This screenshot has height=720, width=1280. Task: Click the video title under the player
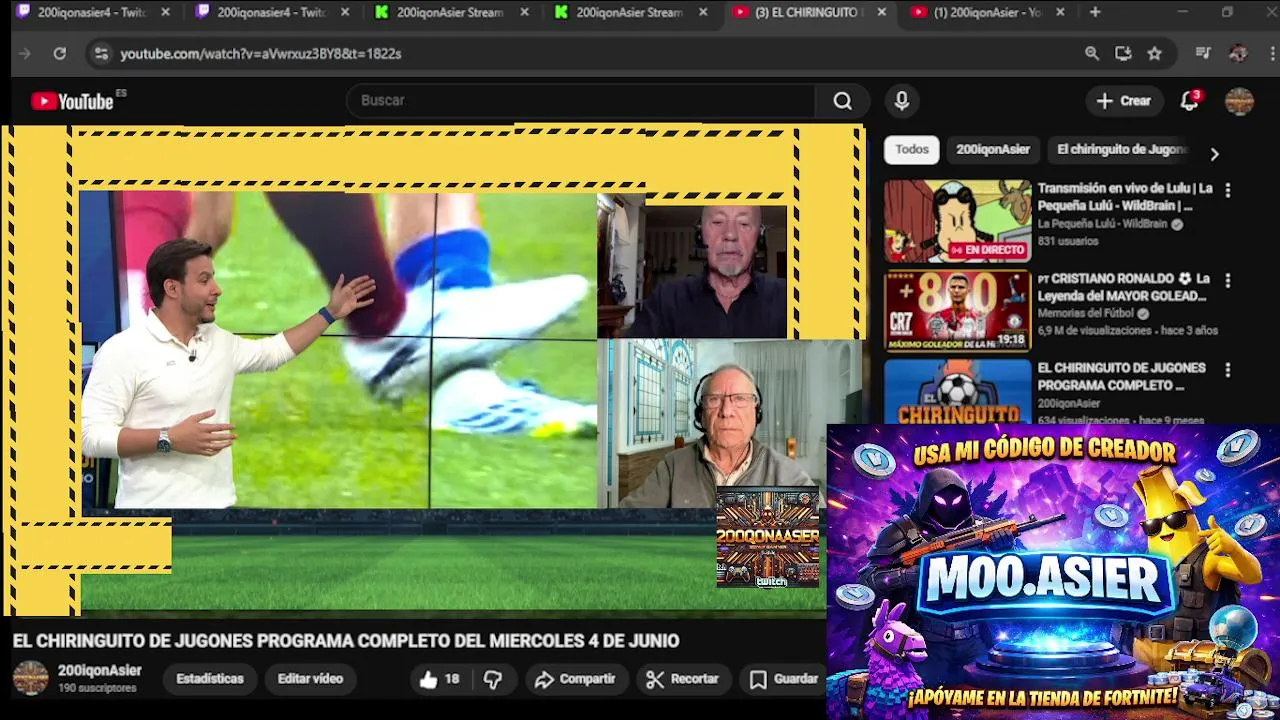coord(346,641)
